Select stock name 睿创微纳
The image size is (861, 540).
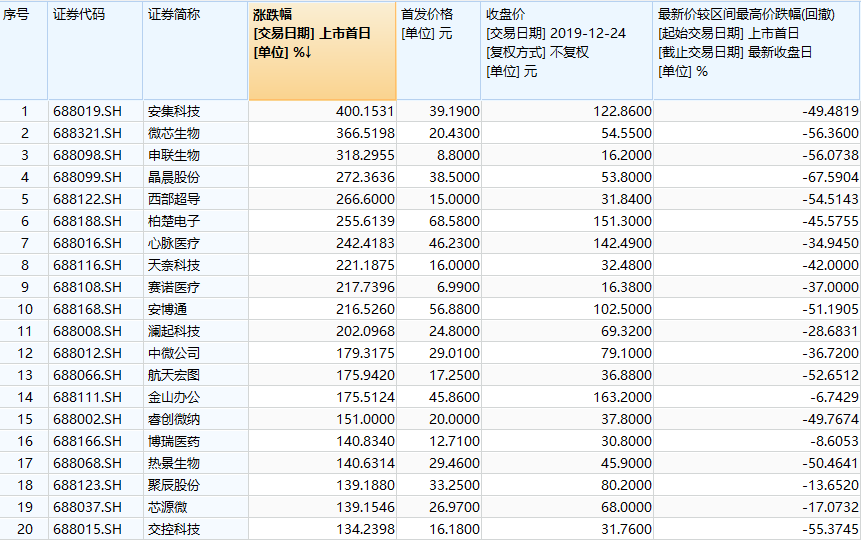pos(174,419)
